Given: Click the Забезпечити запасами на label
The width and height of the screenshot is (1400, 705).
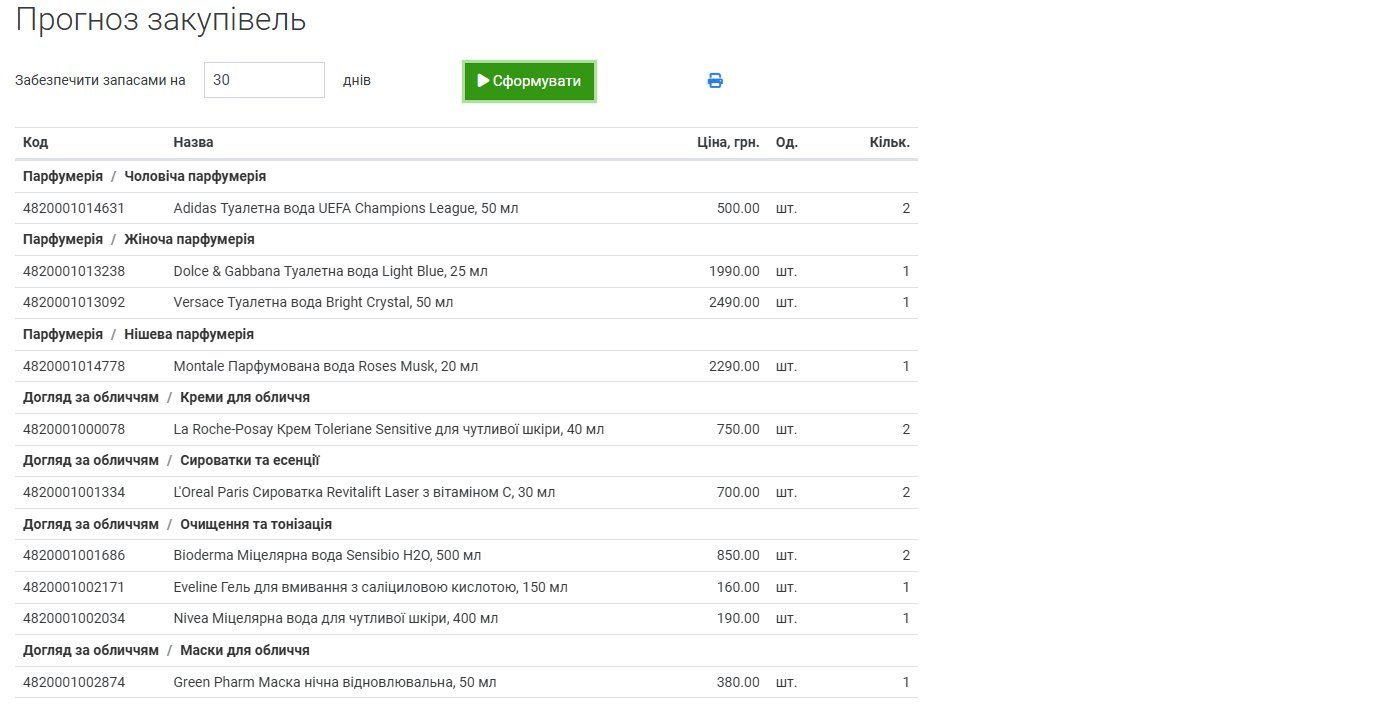Looking at the screenshot, I should pyautogui.click(x=100, y=80).
